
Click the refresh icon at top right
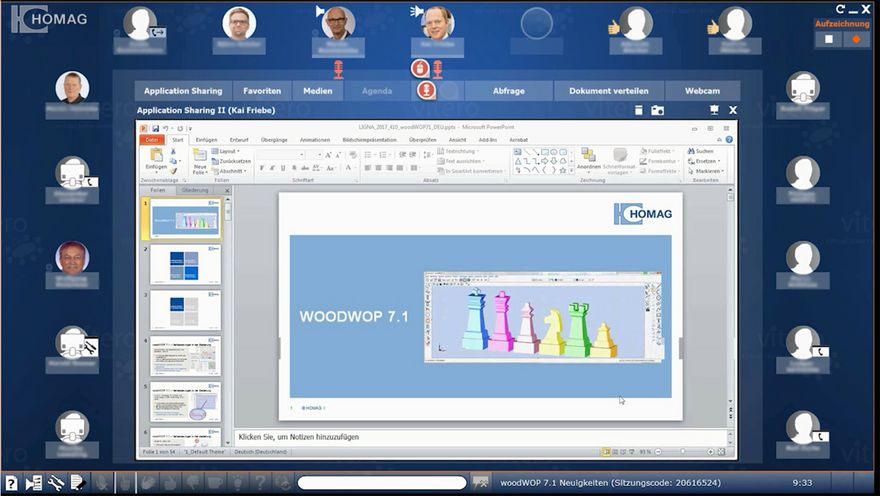click(840, 9)
